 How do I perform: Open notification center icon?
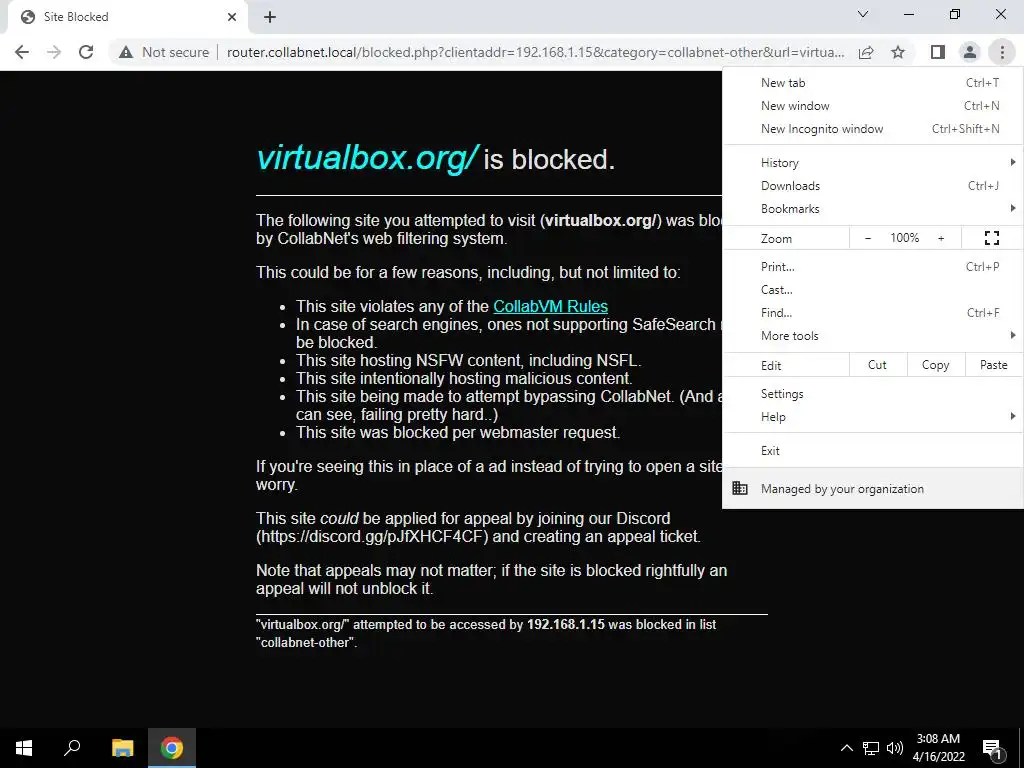992,748
